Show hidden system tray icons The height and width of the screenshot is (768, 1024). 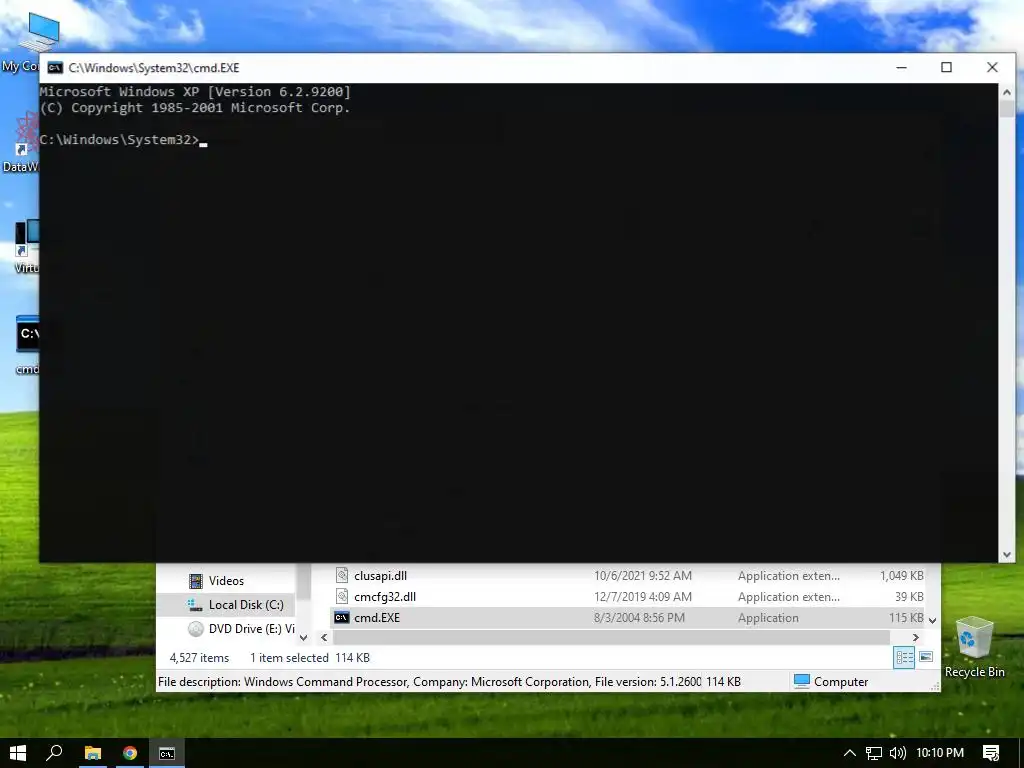coord(850,753)
